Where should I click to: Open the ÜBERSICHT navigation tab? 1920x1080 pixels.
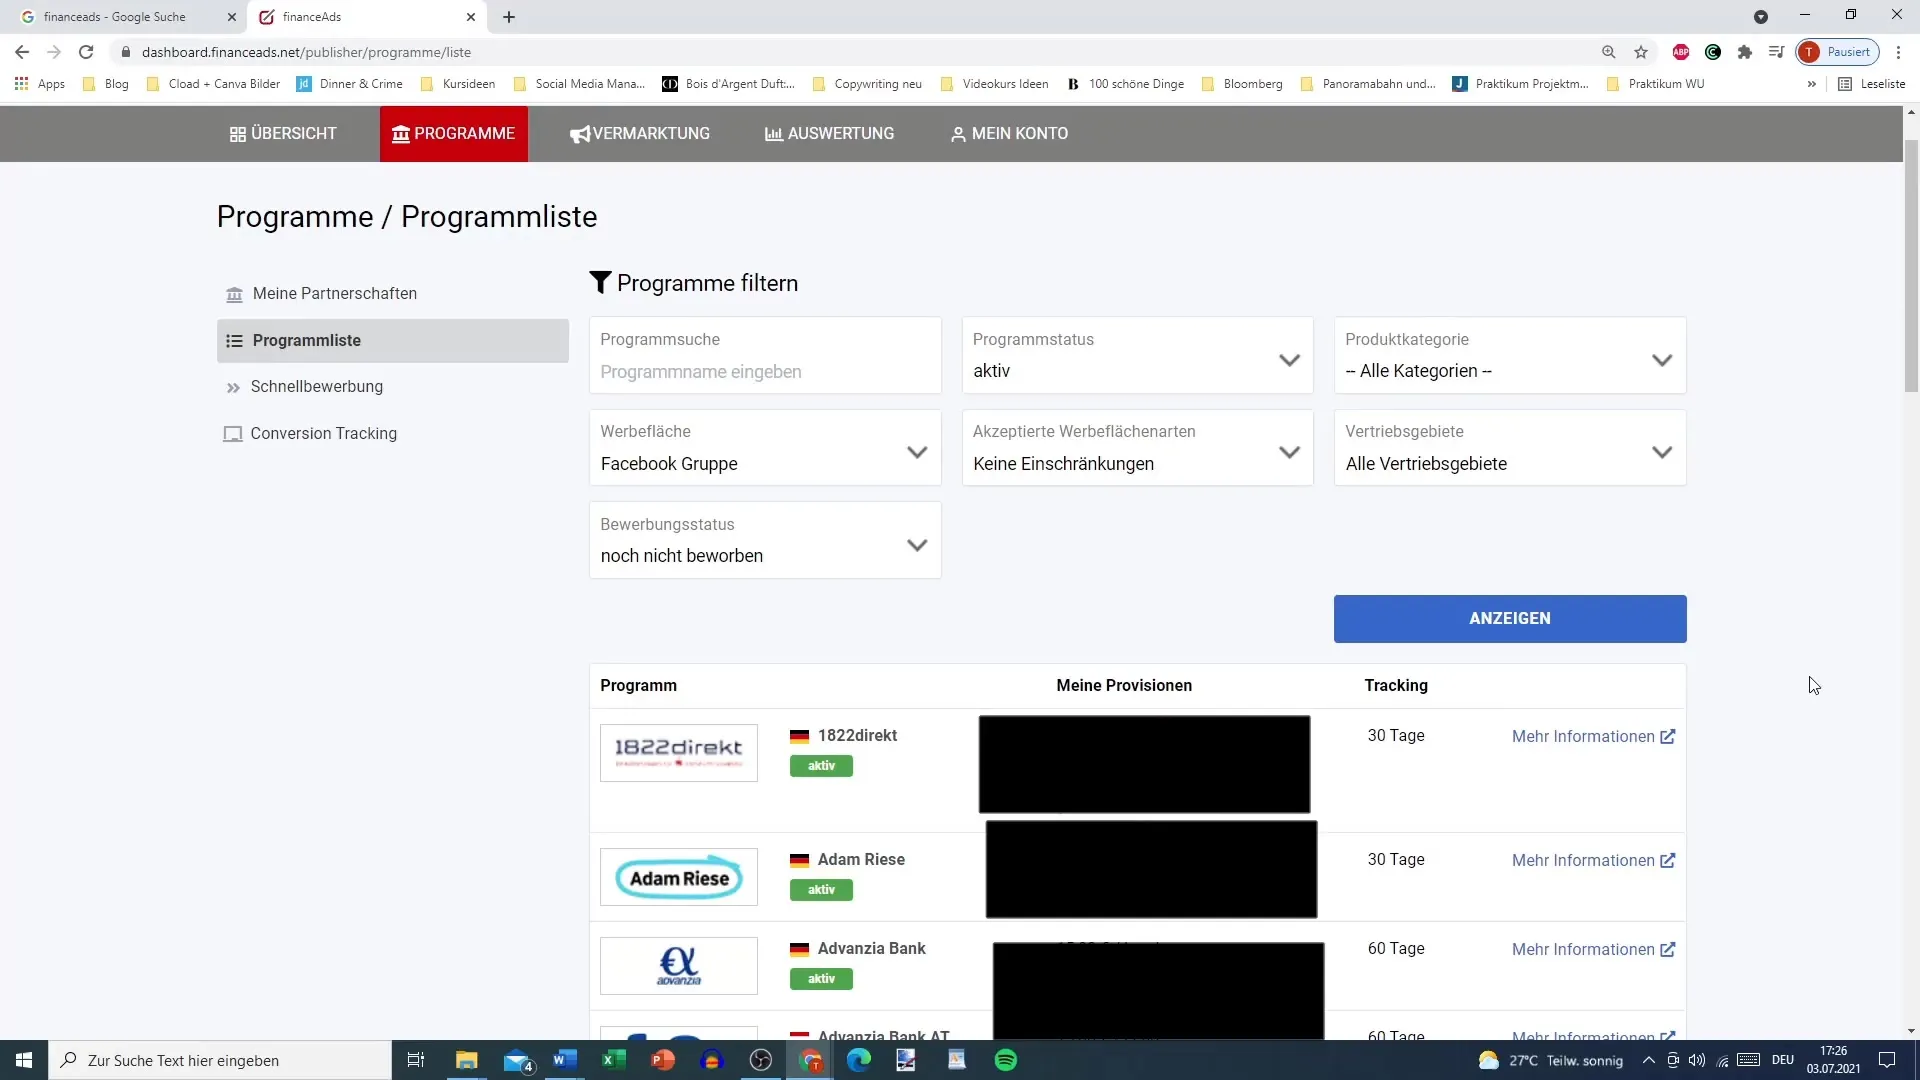tap(283, 133)
